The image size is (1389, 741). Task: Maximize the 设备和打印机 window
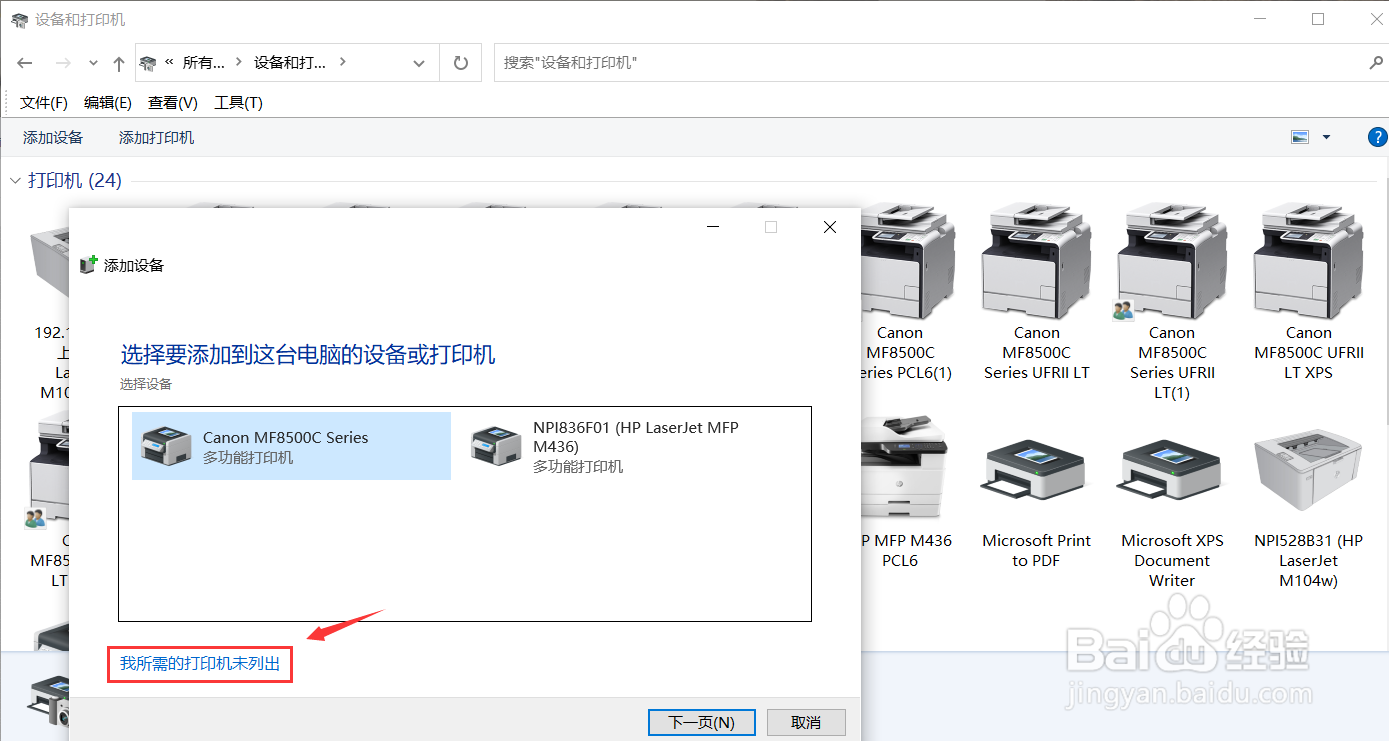(x=1318, y=19)
